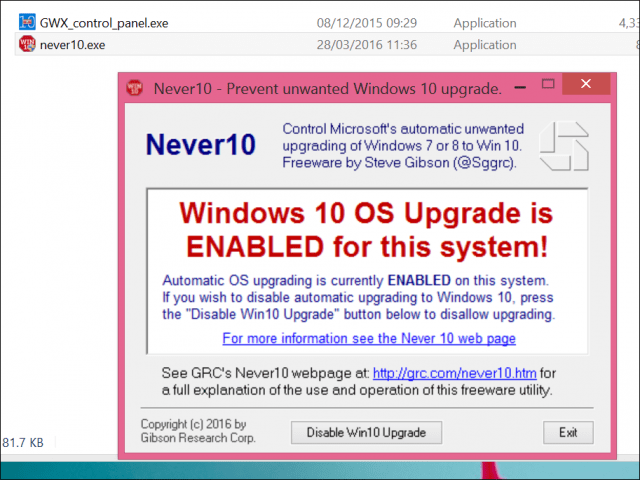Click the GRC logo in Never10 window

[x=564, y=146]
